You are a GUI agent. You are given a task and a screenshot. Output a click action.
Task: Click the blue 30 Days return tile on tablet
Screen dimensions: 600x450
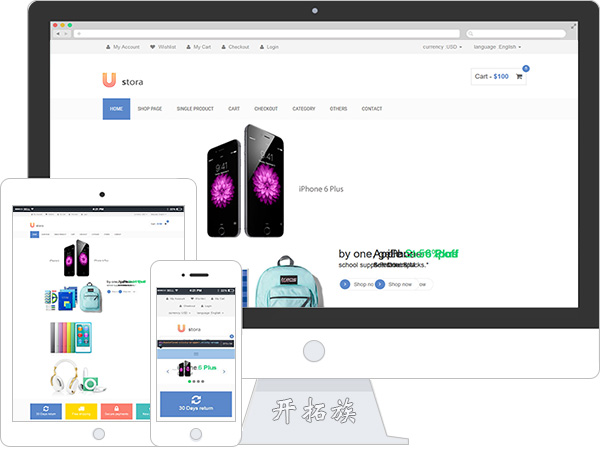tap(46, 411)
